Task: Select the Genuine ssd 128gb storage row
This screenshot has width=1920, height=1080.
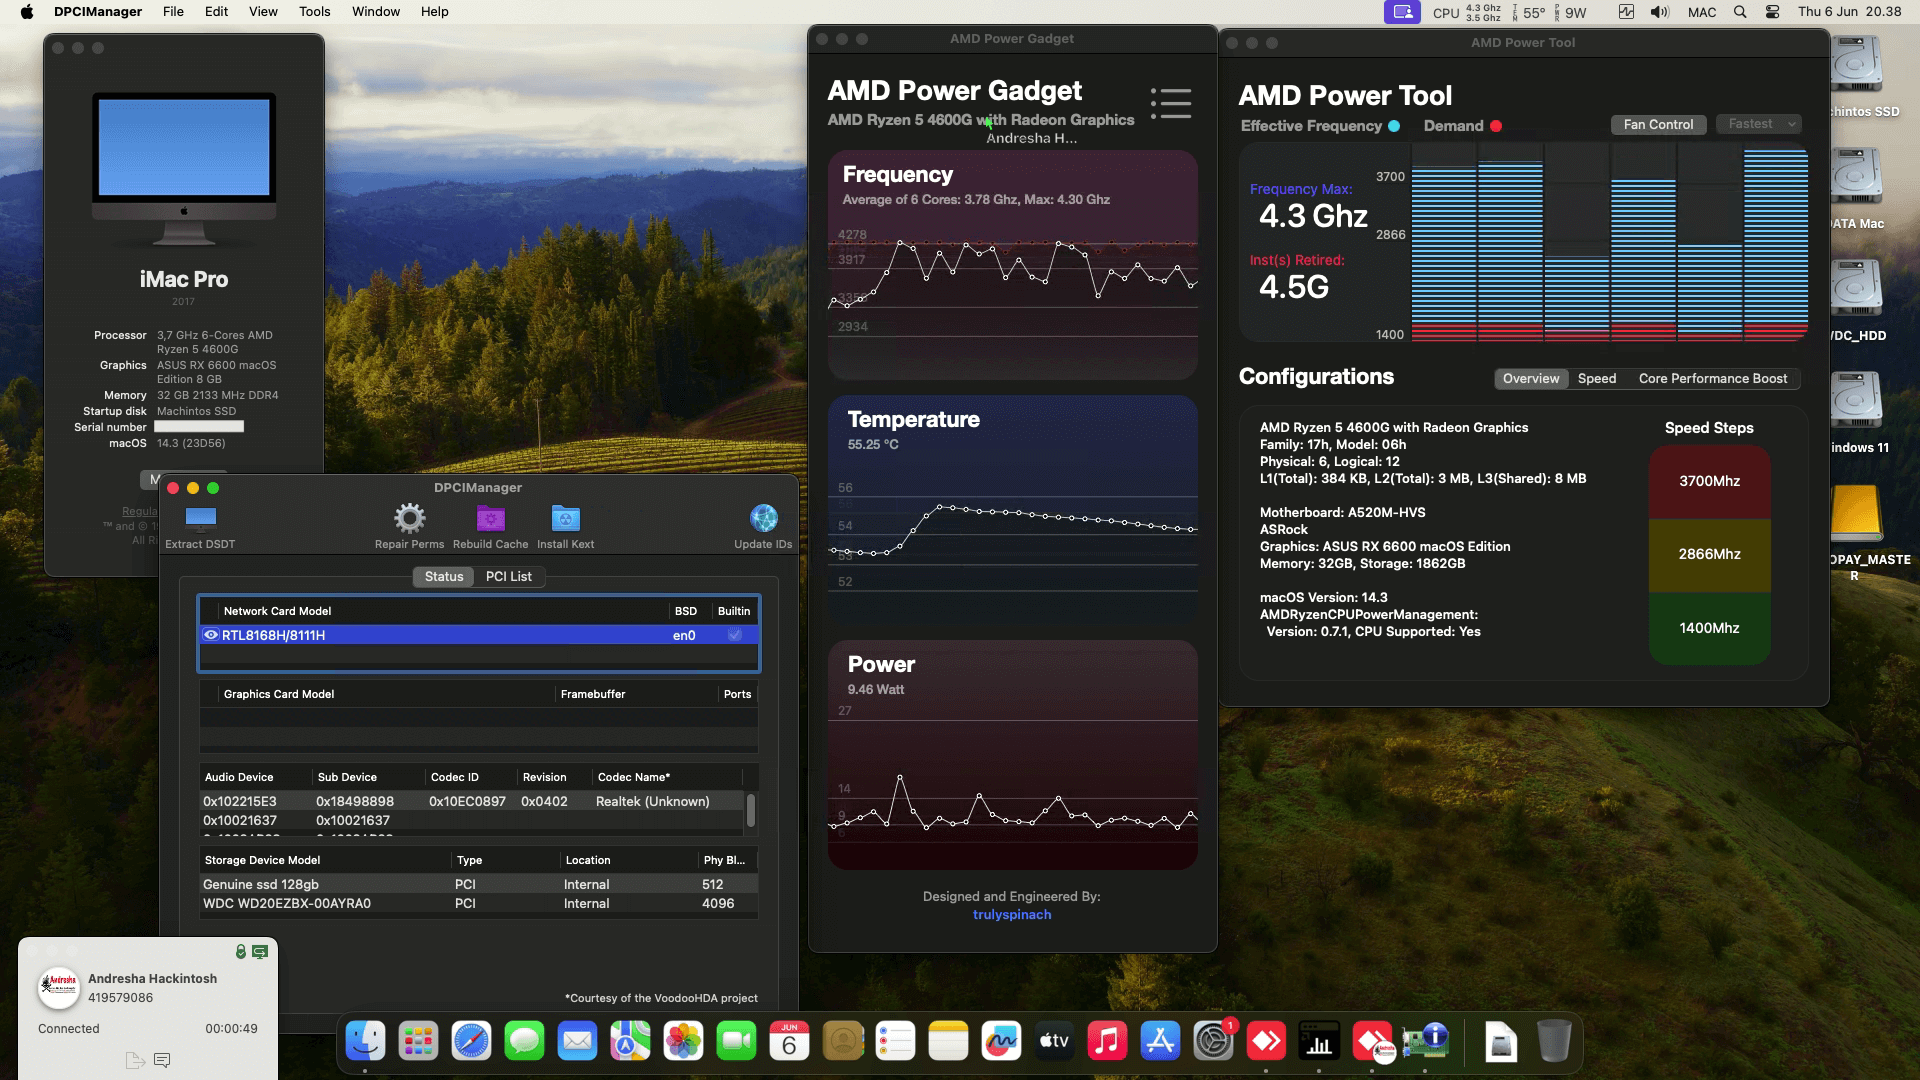Action: [478, 884]
